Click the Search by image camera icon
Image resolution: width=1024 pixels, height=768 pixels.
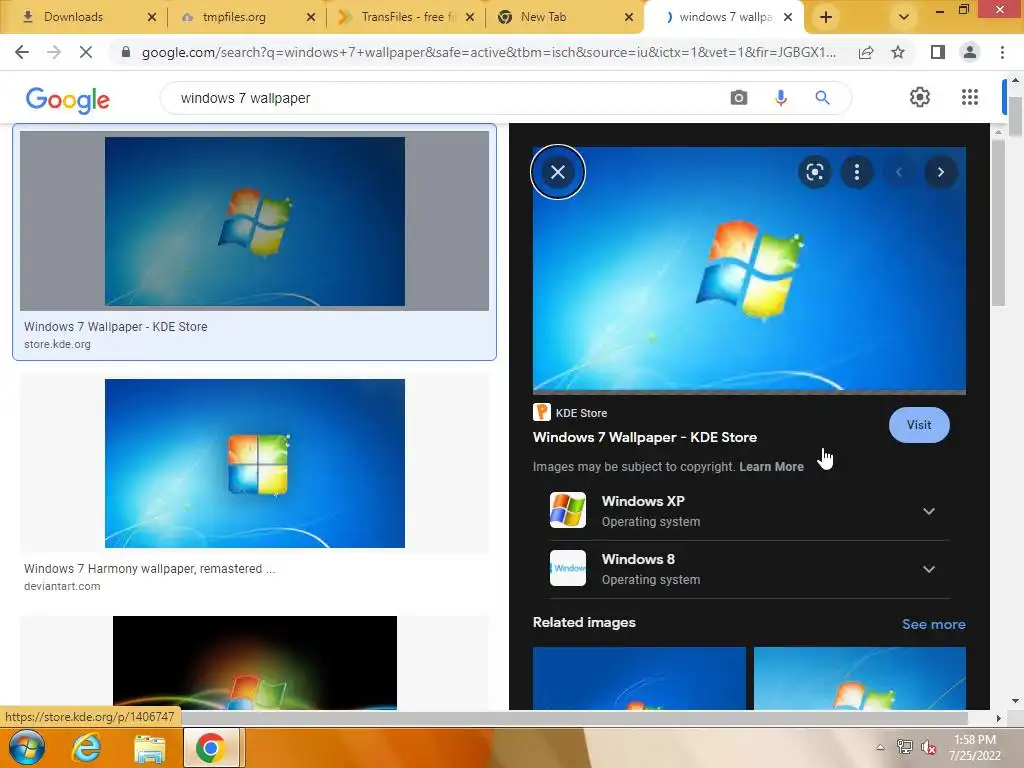point(739,98)
